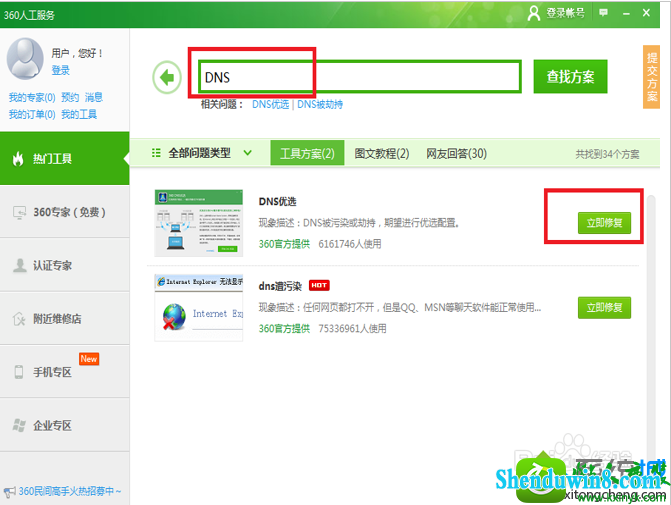
Task: Open the 预约 link
Action: pyautogui.click(x=70, y=97)
